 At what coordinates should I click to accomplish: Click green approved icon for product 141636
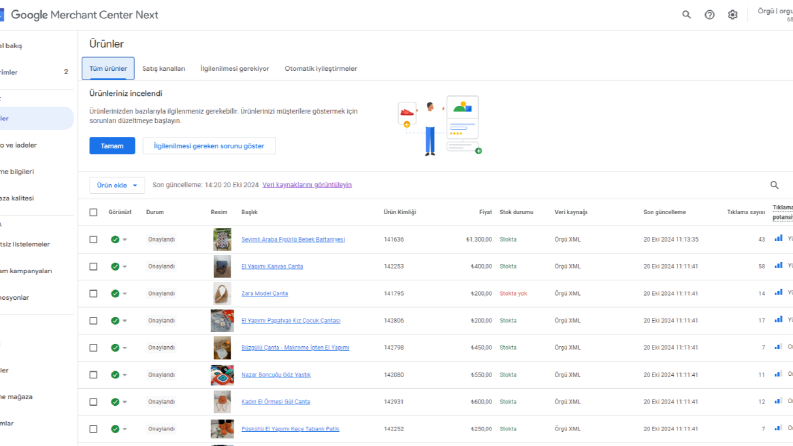[x=115, y=240]
